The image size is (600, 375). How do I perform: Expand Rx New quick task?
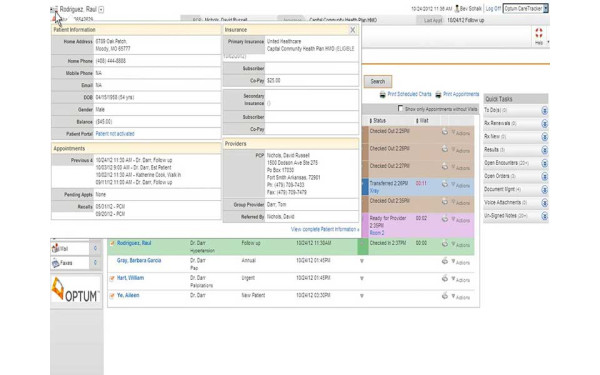(544, 137)
